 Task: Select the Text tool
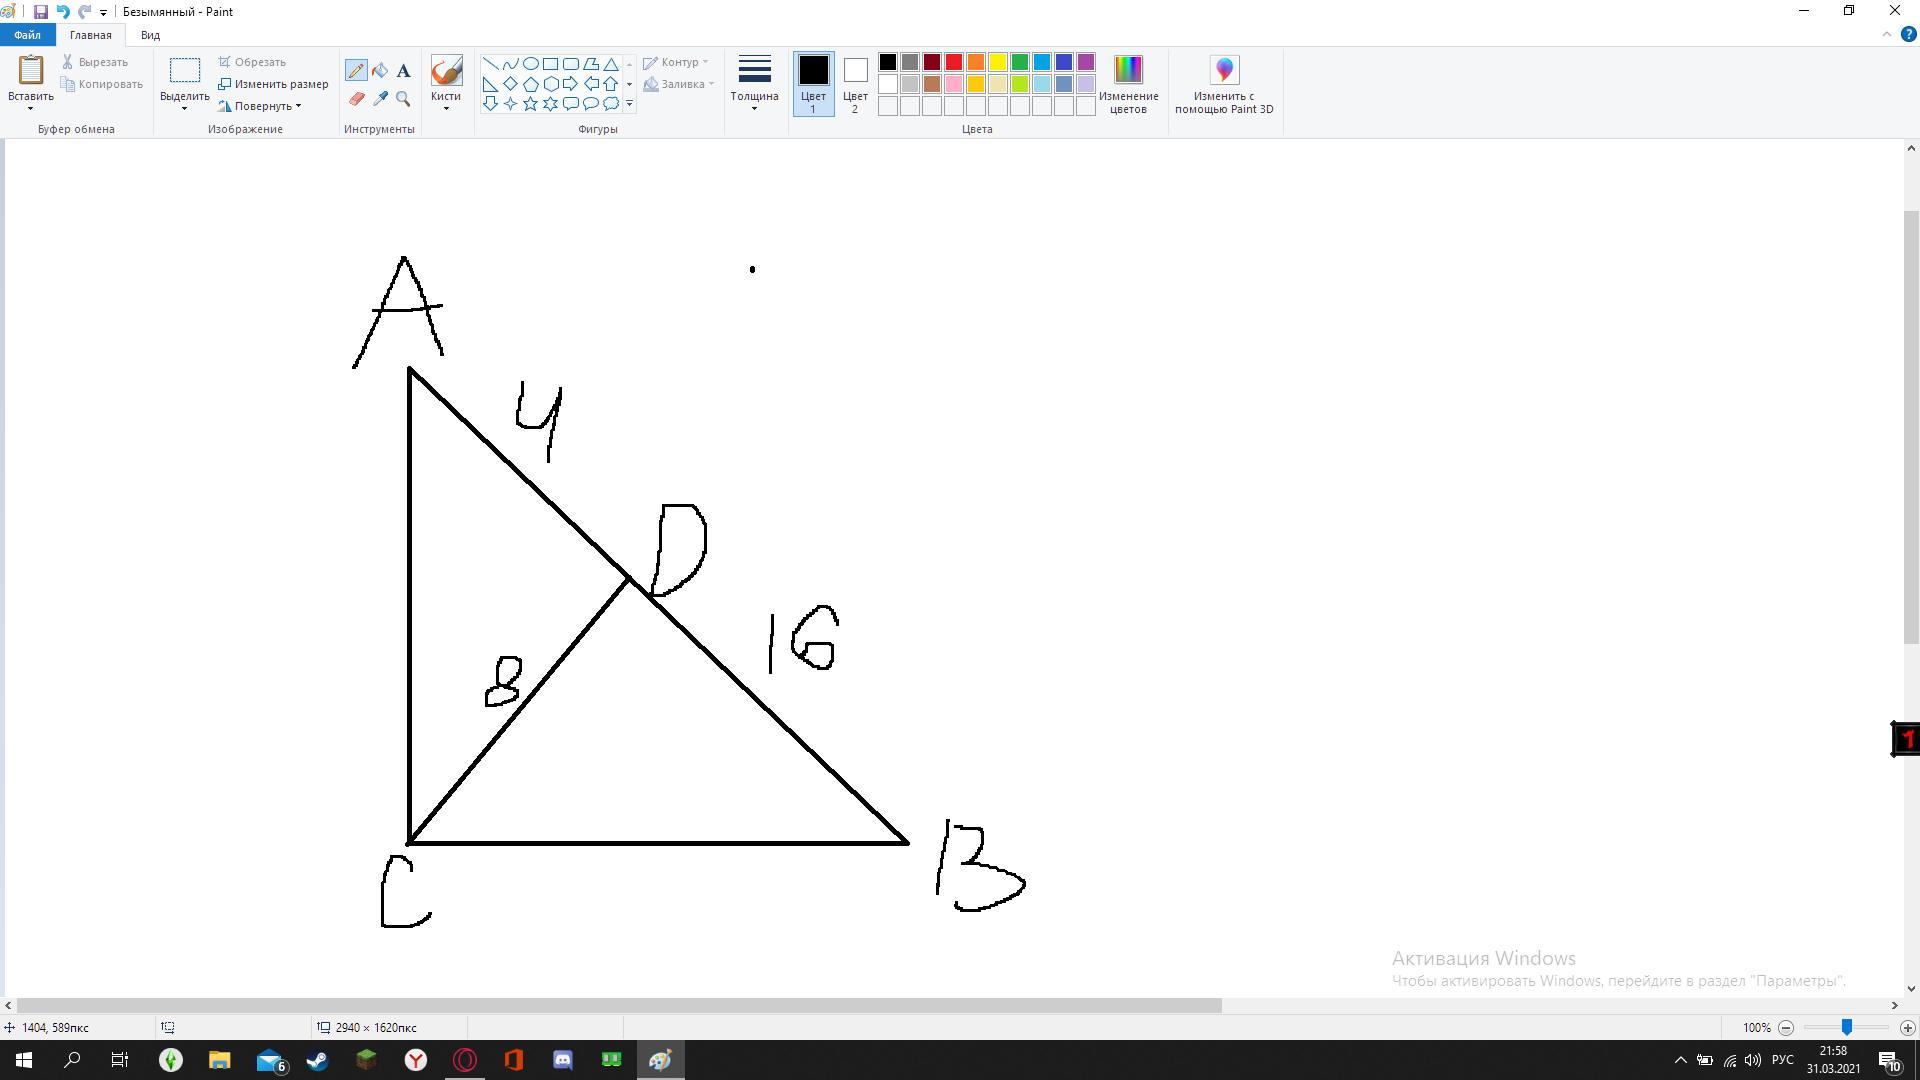pos(403,70)
